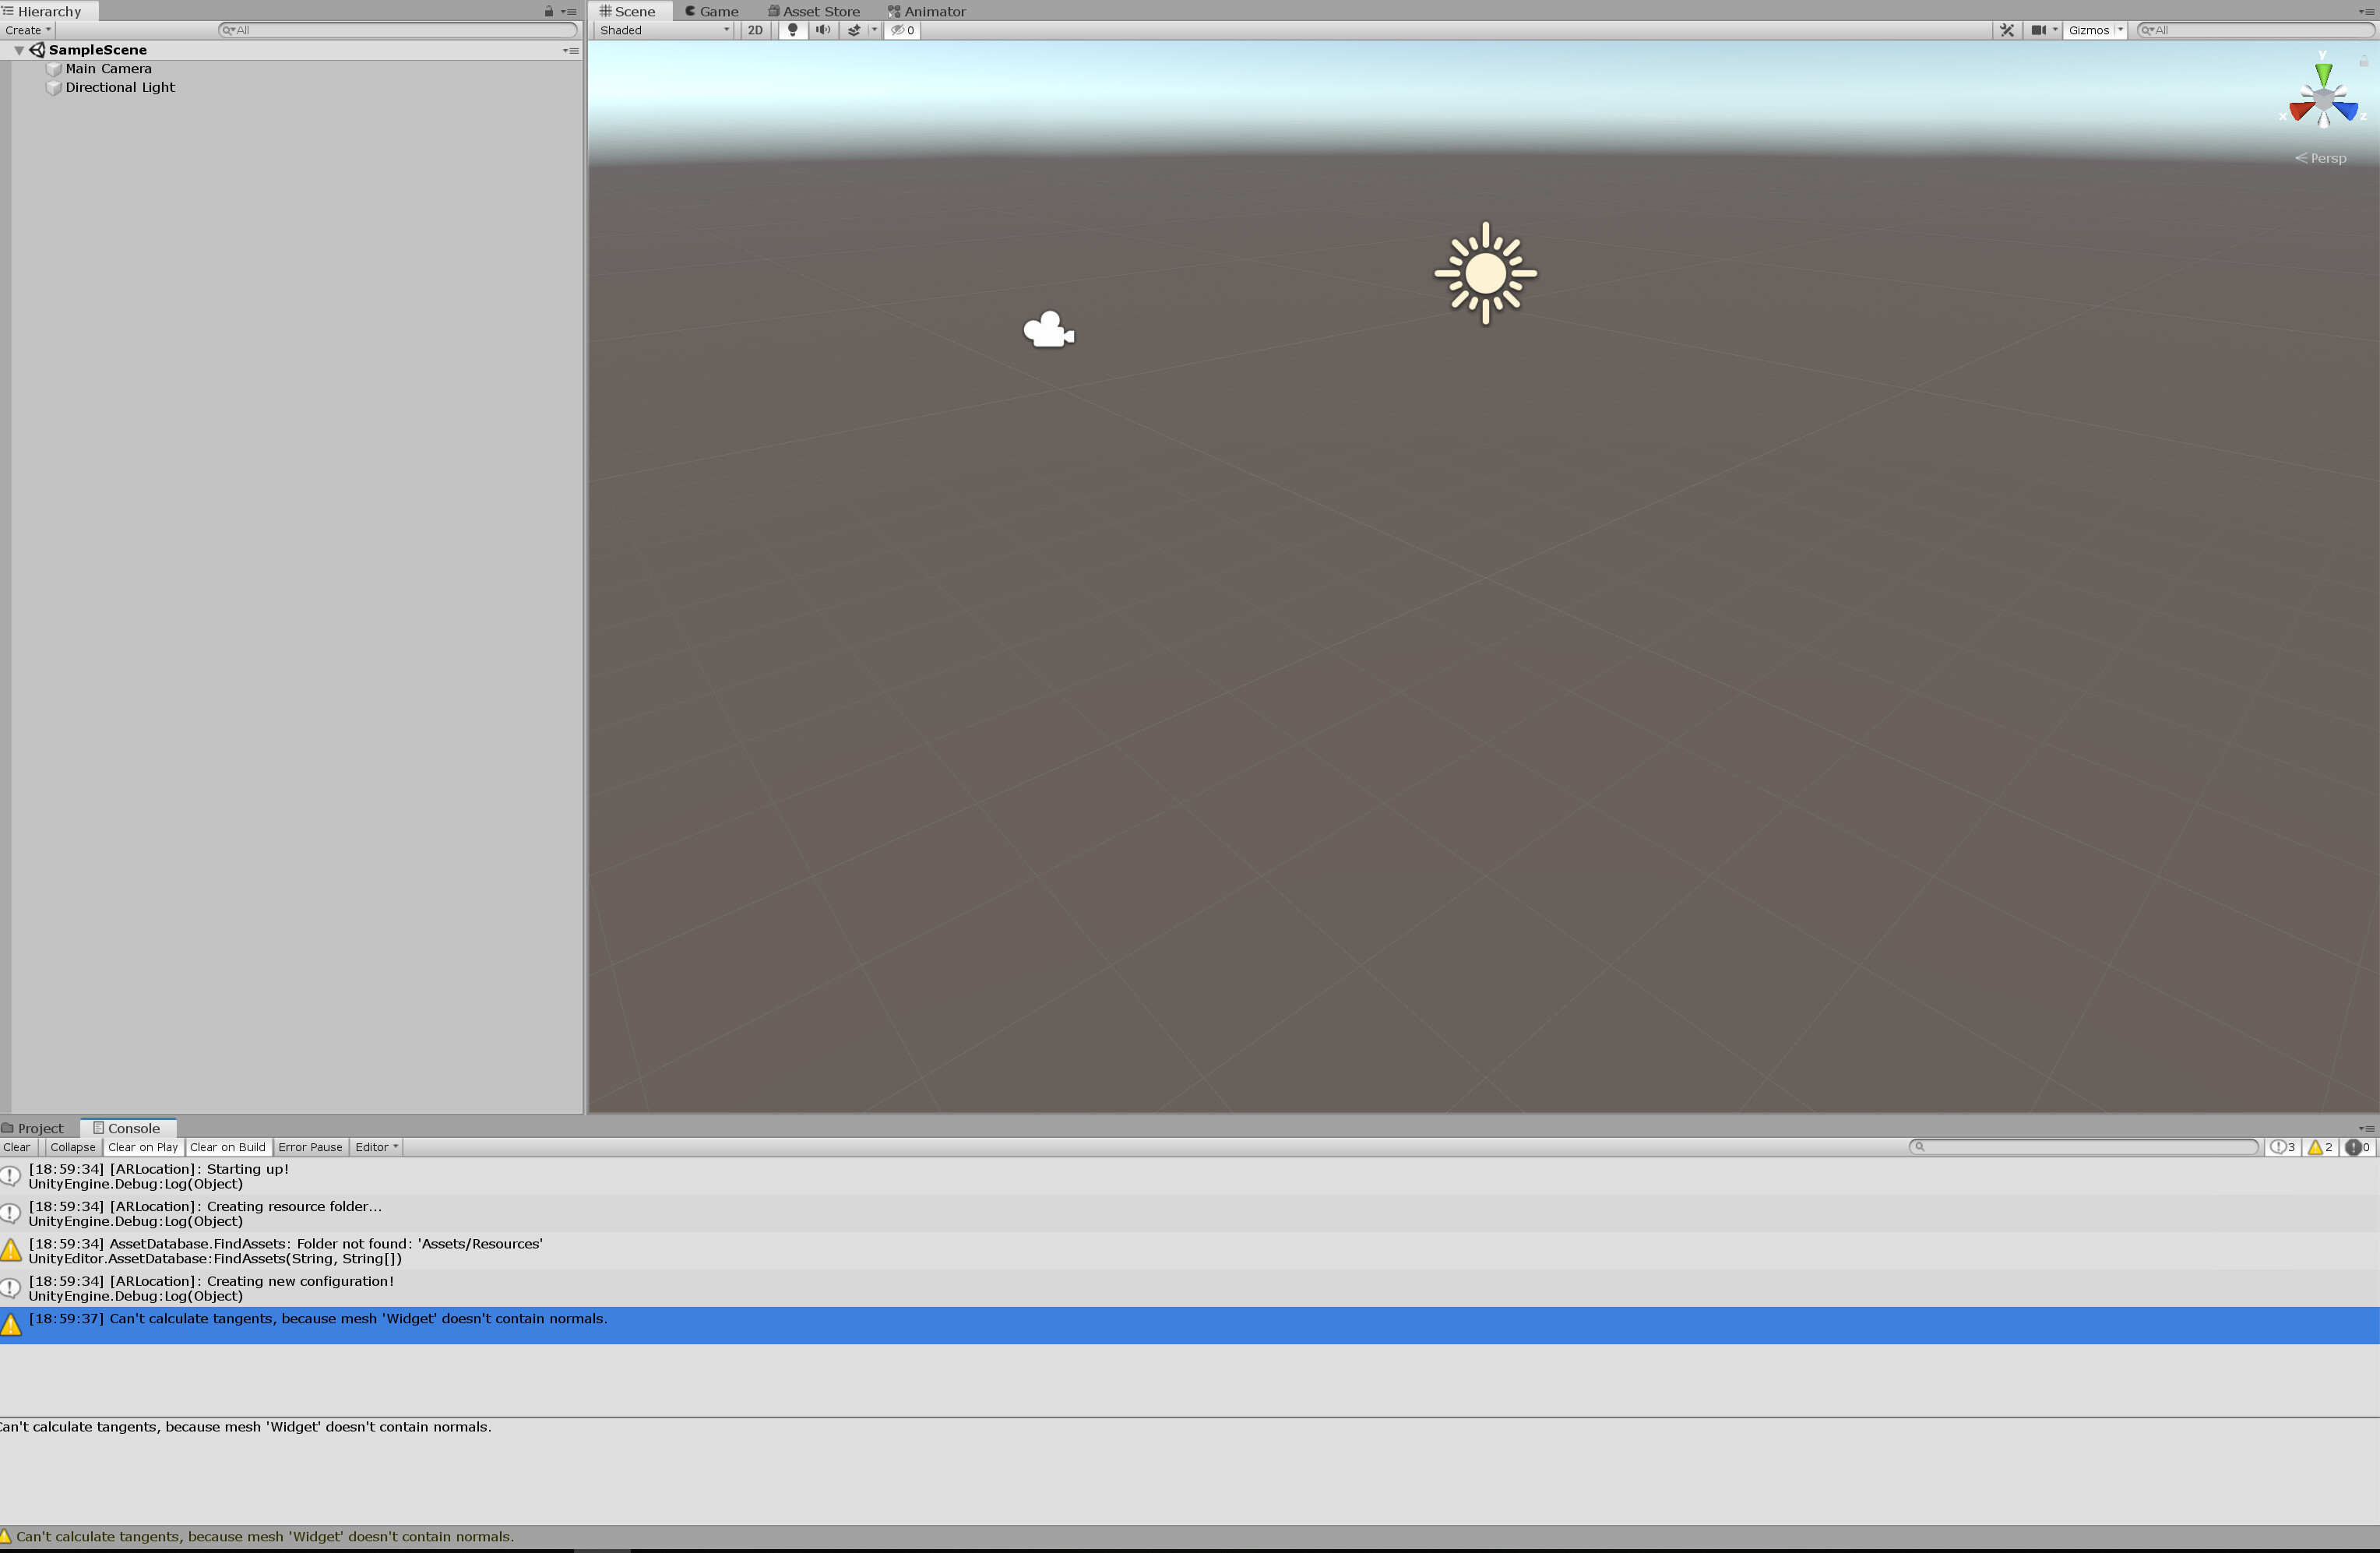The image size is (2380, 1553).
Task: Click the wrench editor tools icon
Action: (x=2008, y=30)
